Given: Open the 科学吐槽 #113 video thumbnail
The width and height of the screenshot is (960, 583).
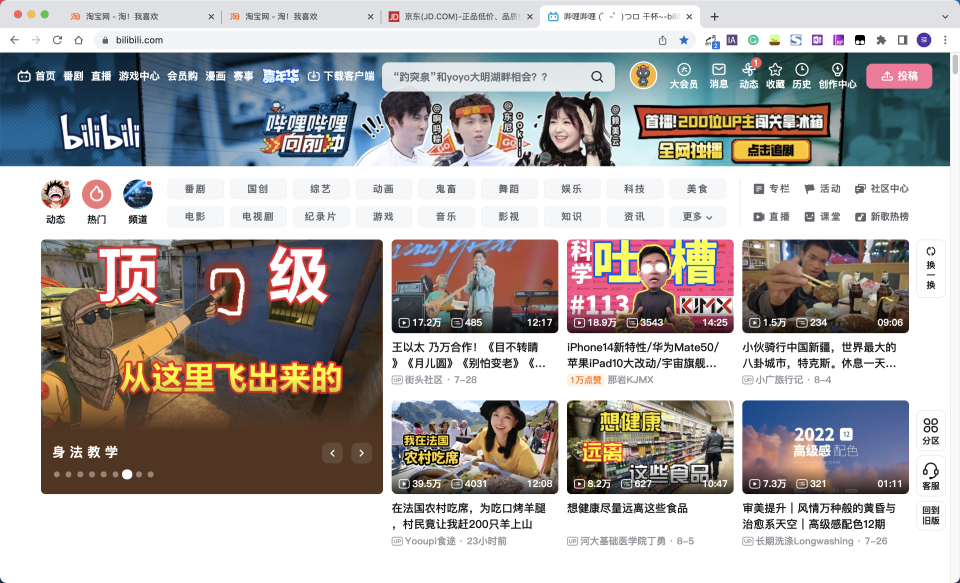Looking at the screenshot, I should 650,286.
